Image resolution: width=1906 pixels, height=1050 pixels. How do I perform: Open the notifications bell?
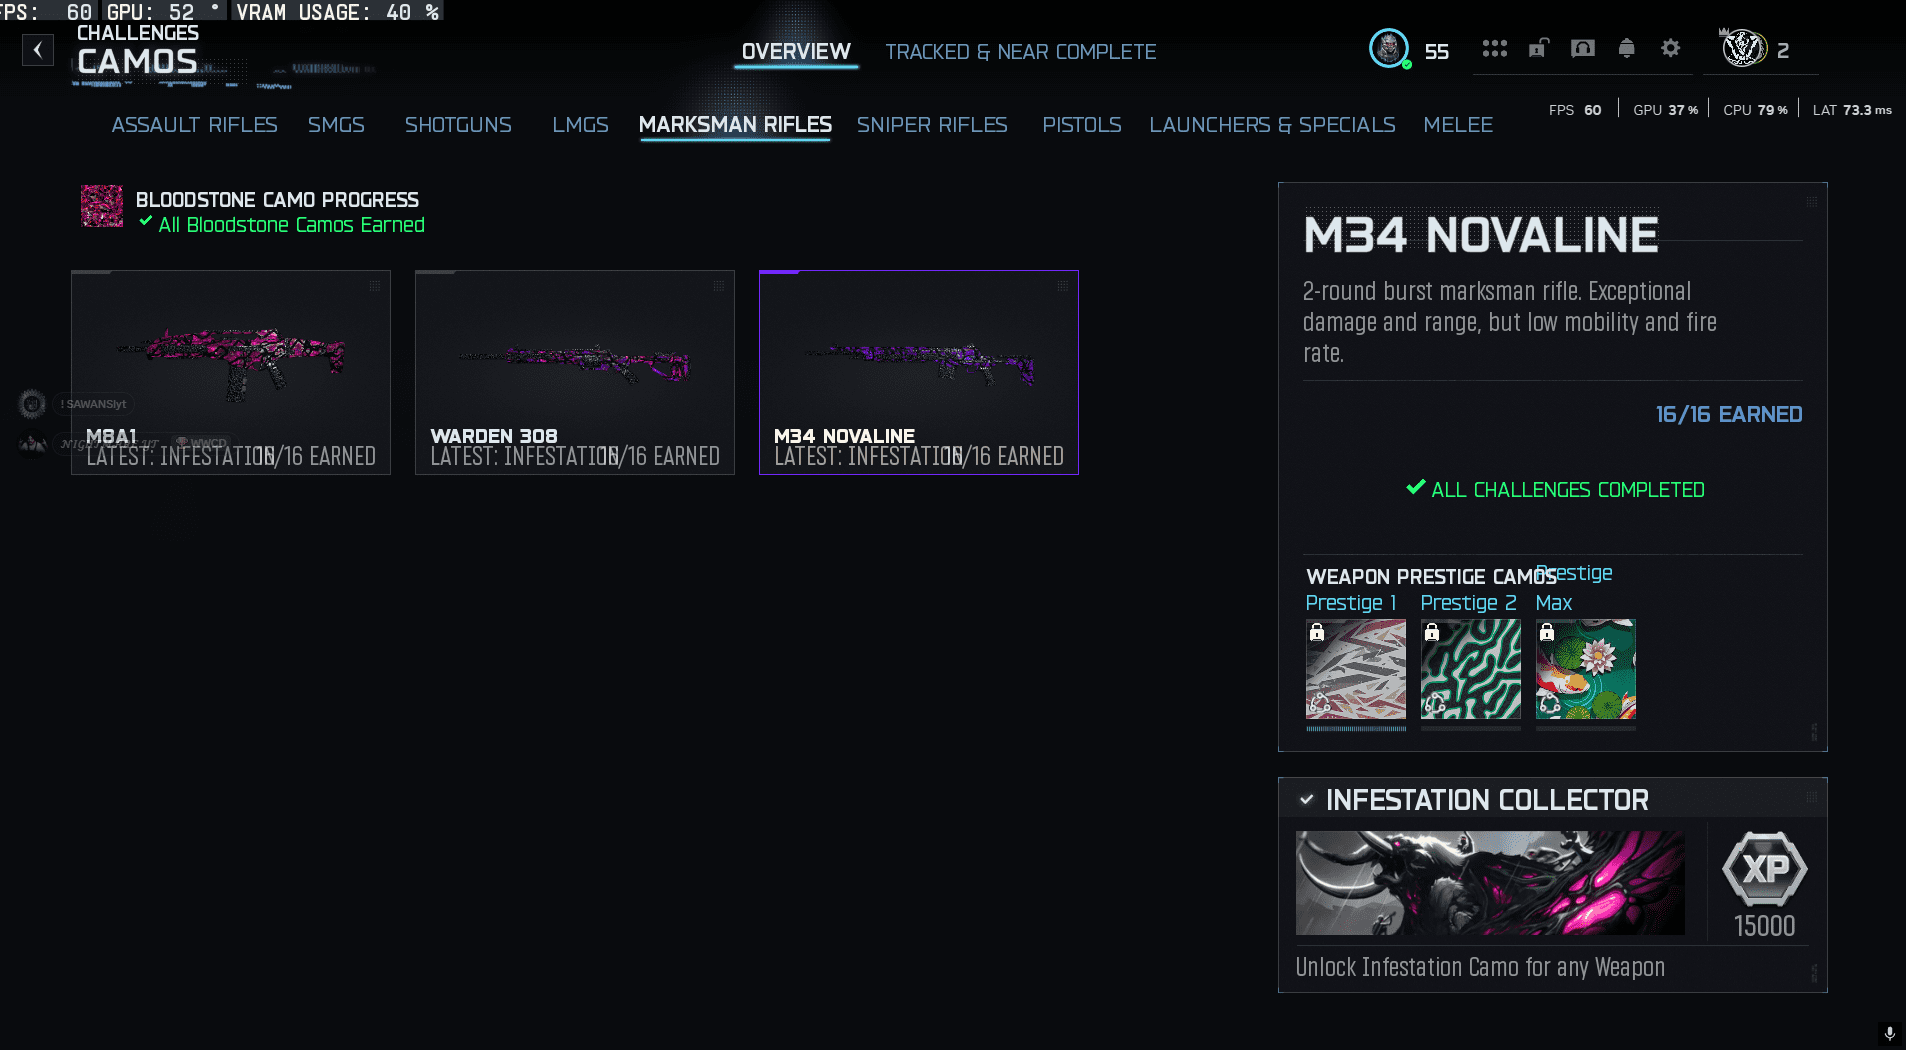point(1626,49)
